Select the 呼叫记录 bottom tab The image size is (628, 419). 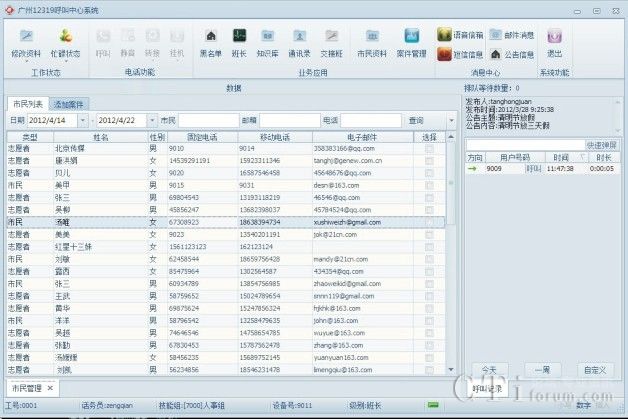[487, 387]
